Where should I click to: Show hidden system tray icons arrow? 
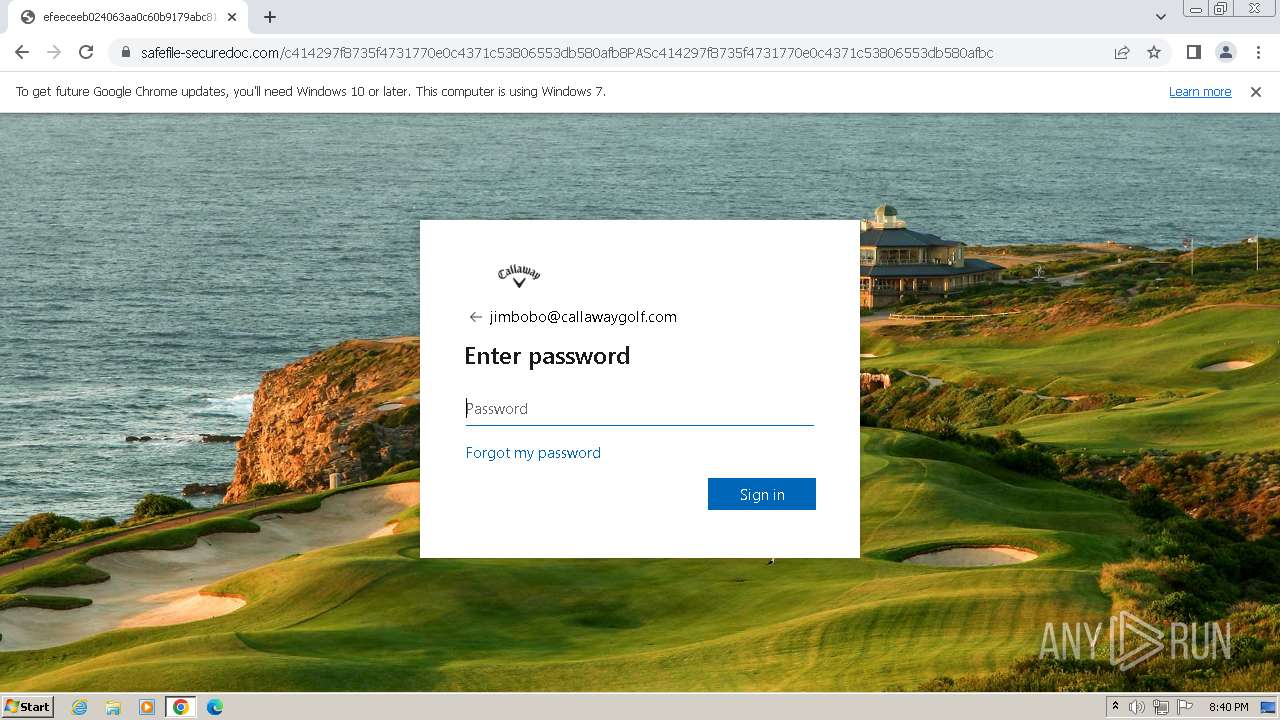[1116, 707]
